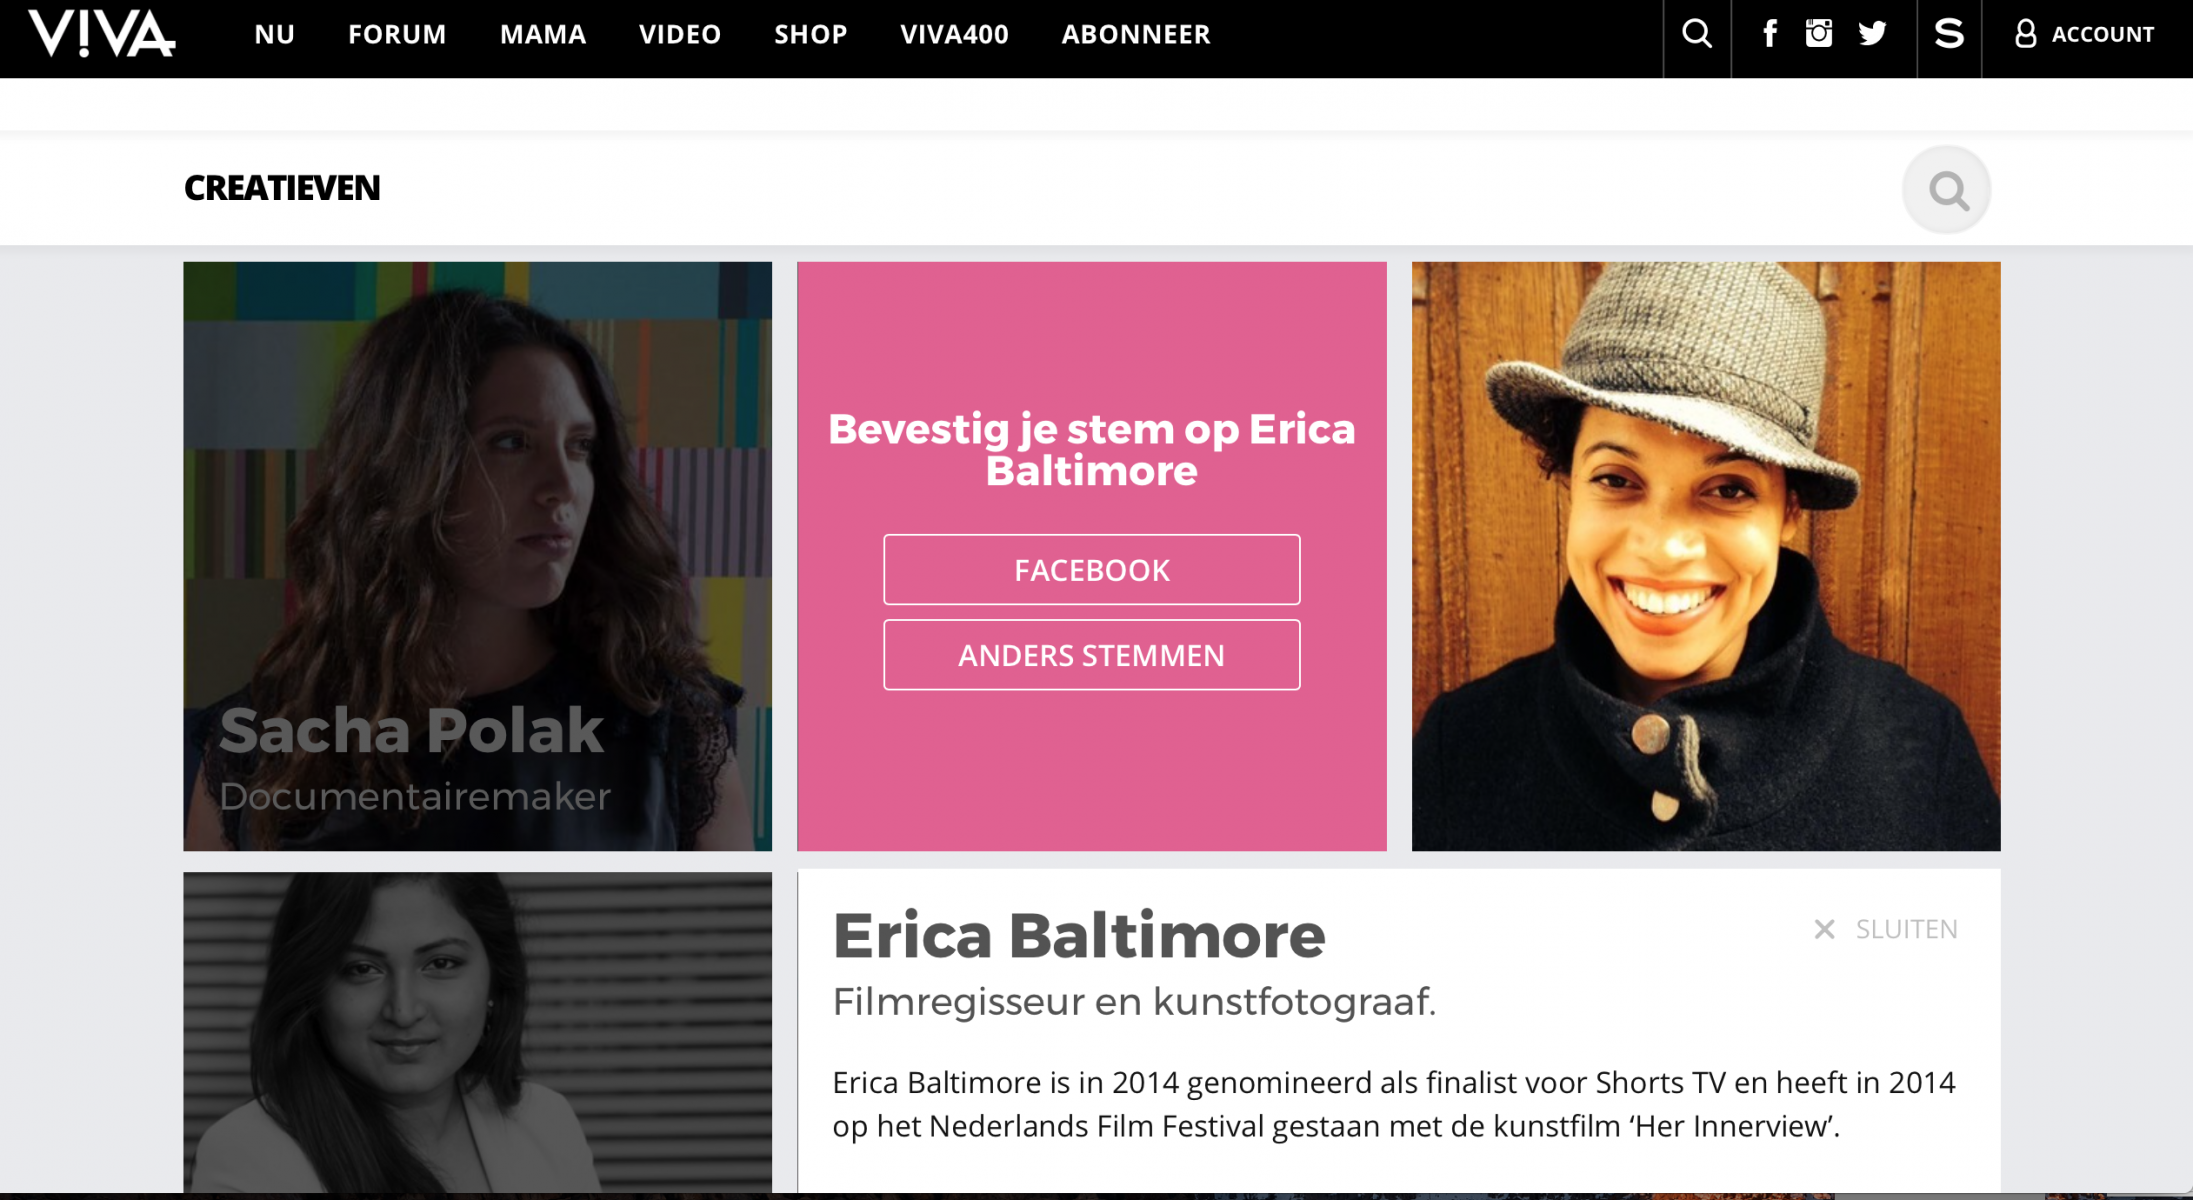This screenshot has height=1200, width=2193.
Task: Open the VIVA Instagram icon
Action: tap(1818, 34)
